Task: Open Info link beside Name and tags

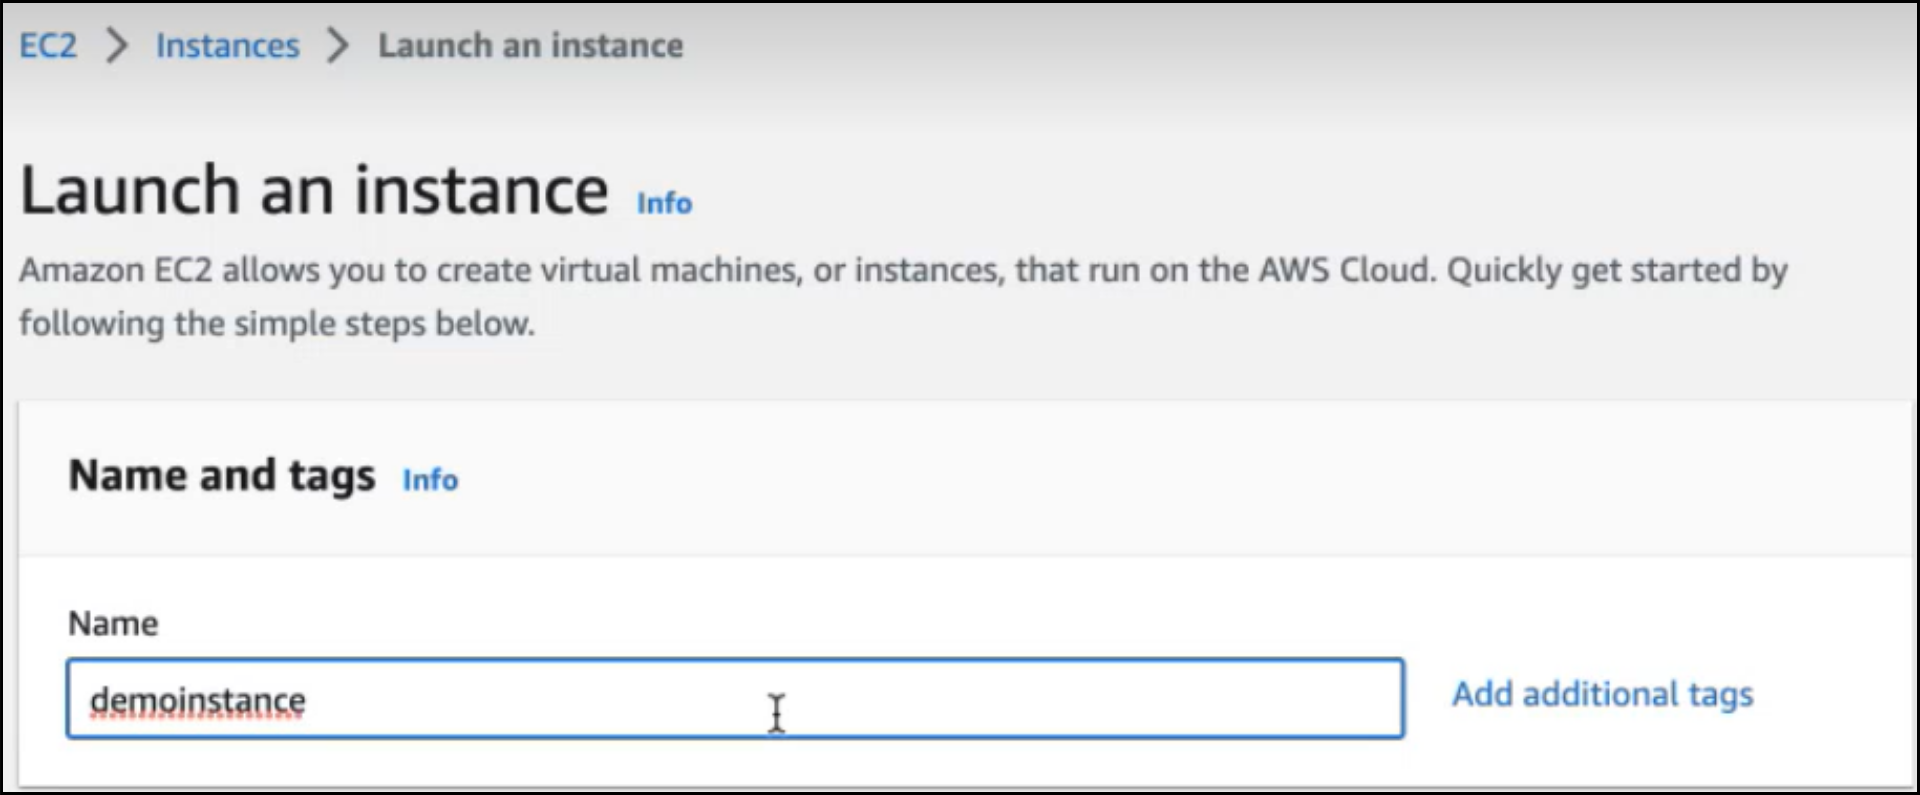Action: (x=430, y=480)
